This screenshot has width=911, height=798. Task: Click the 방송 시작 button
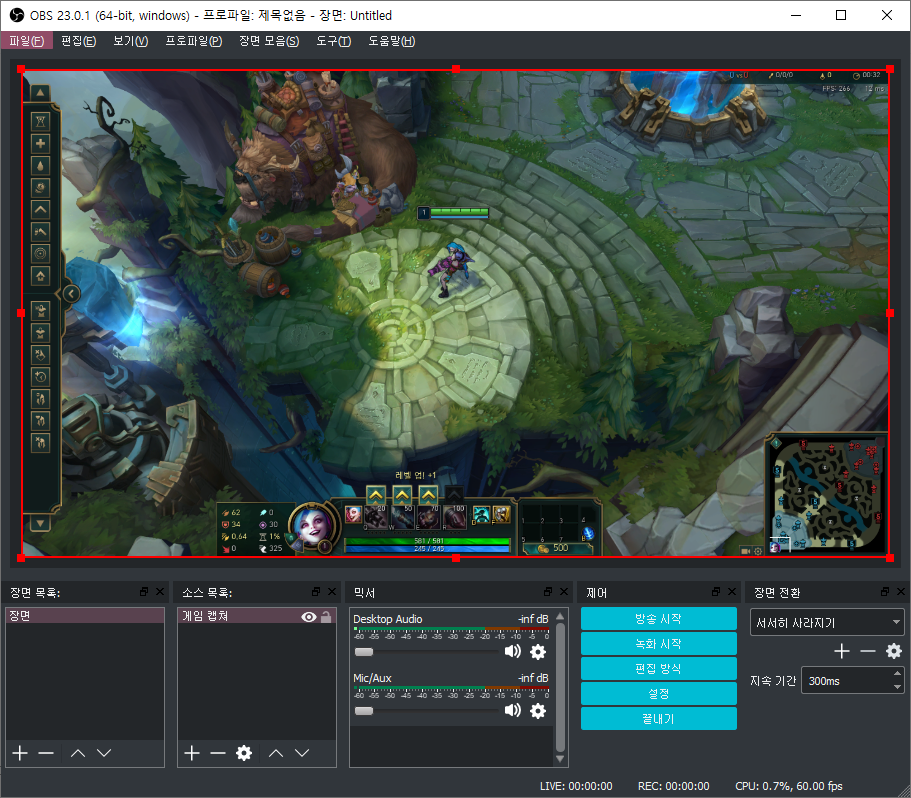(x=658, y=619)
